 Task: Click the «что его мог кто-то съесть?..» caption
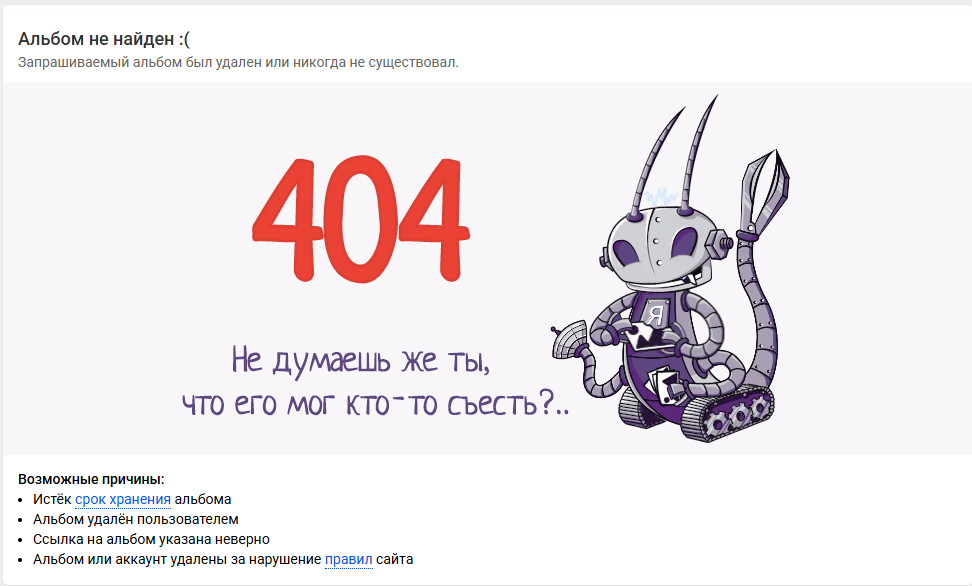tap(375, 404)
